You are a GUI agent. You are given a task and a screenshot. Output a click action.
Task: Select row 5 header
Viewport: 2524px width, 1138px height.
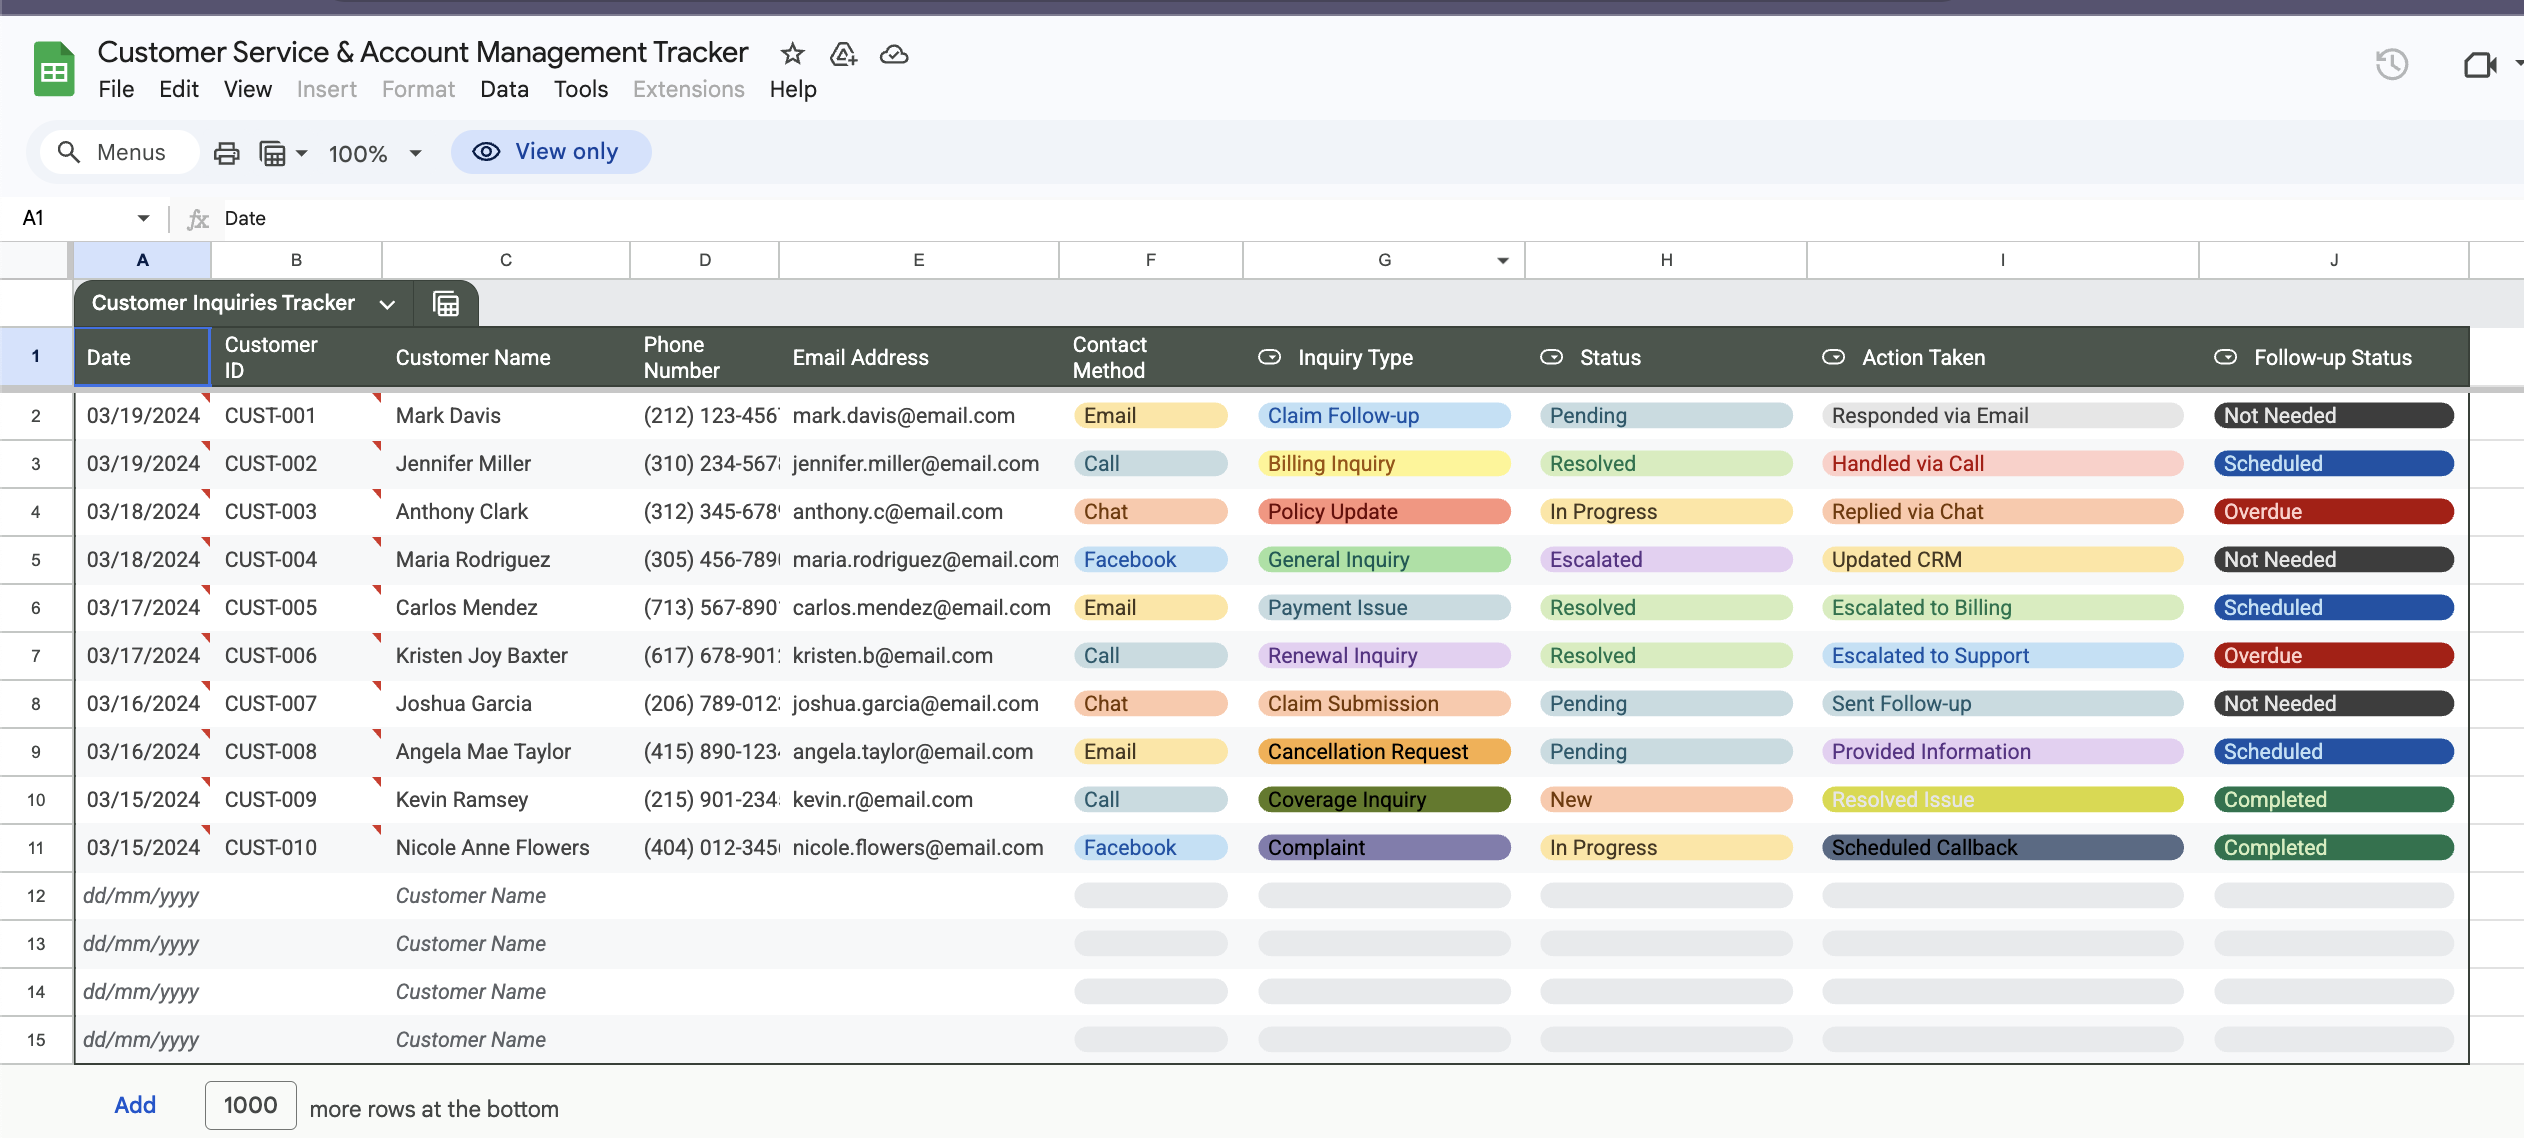tap(36, 560)
